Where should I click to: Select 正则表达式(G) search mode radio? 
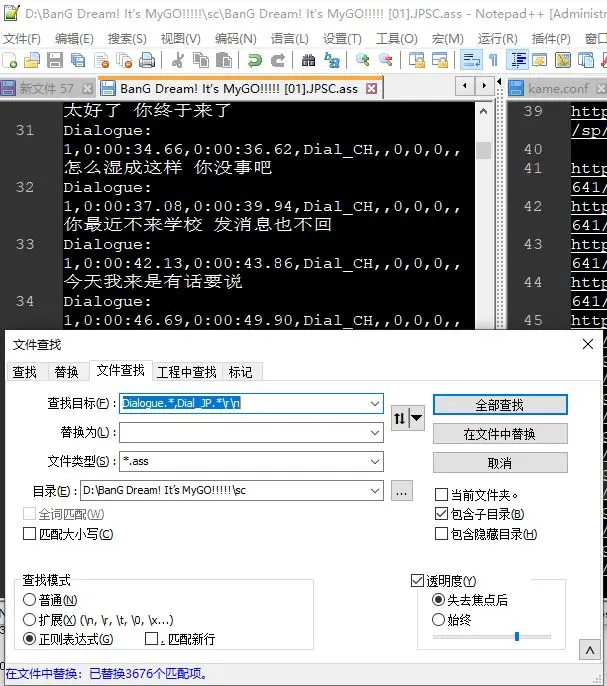29,639
